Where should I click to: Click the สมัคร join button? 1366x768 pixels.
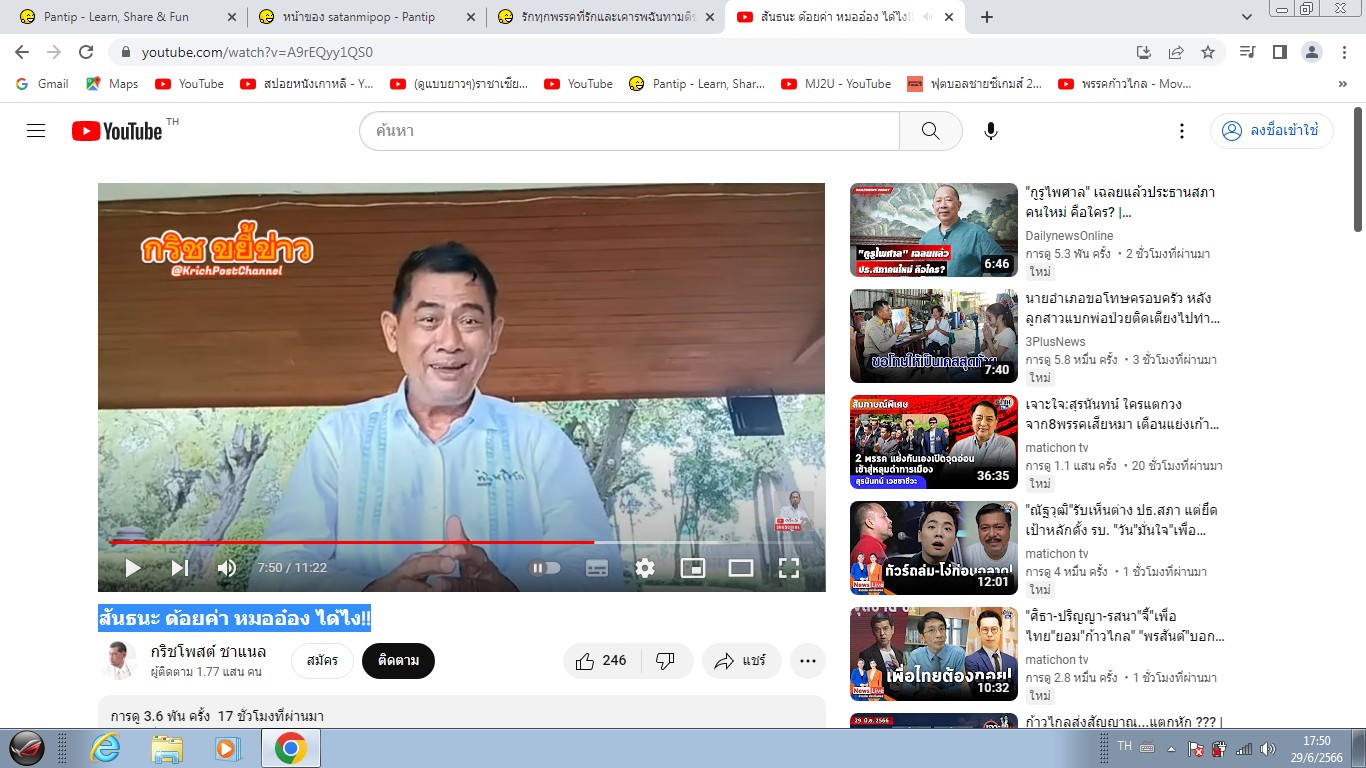click(x=322, y=660)
